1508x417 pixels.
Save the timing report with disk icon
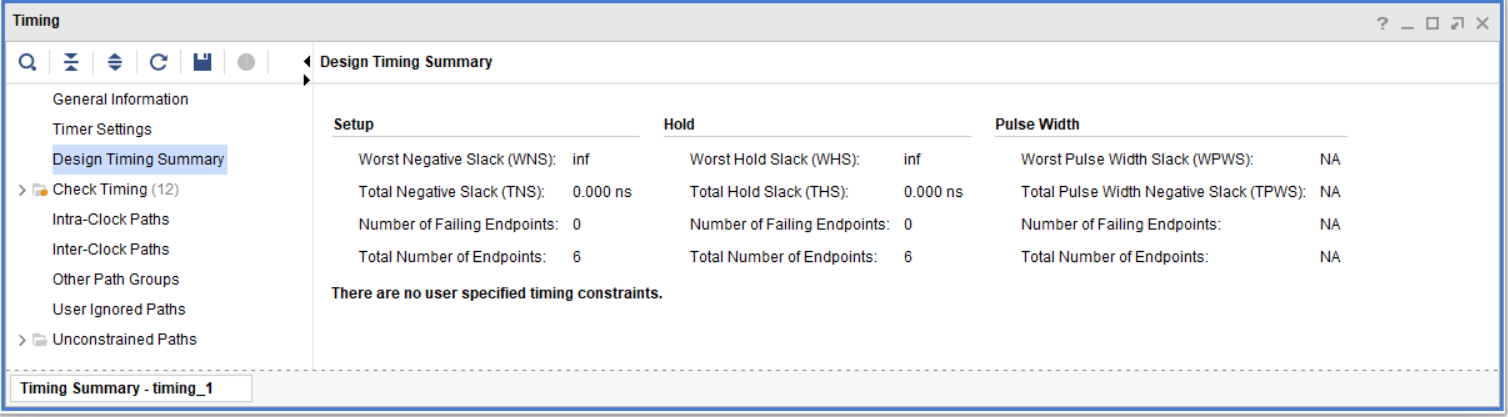[202, 62]
